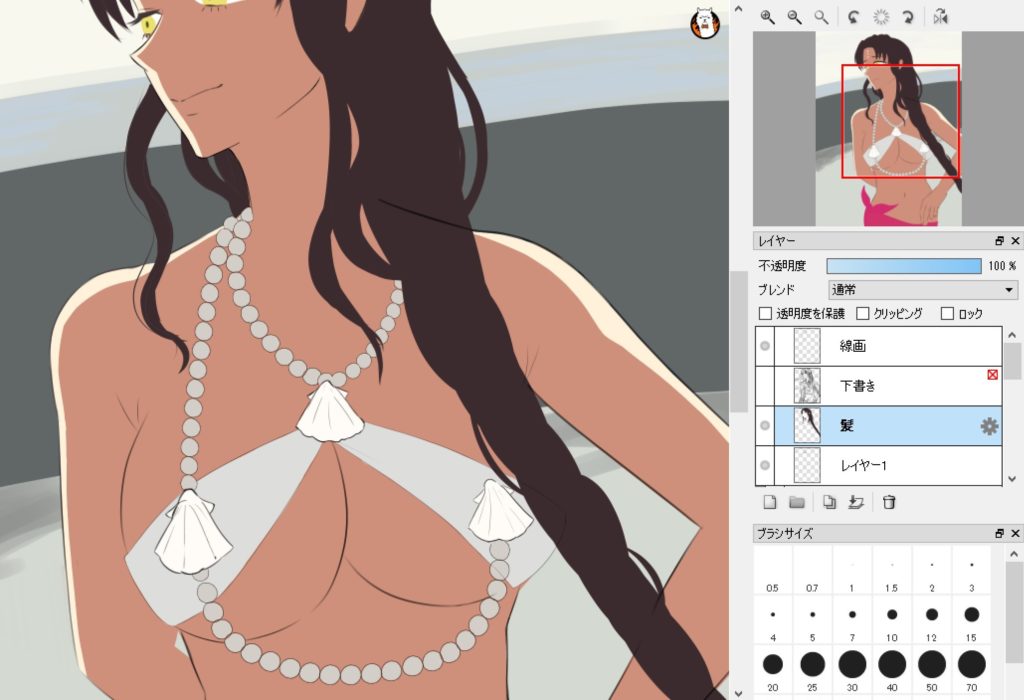The width and height of the screenshot is (1024, 700).
Task: Open the ブレンド mode dropdown
Action: point(921,290)
